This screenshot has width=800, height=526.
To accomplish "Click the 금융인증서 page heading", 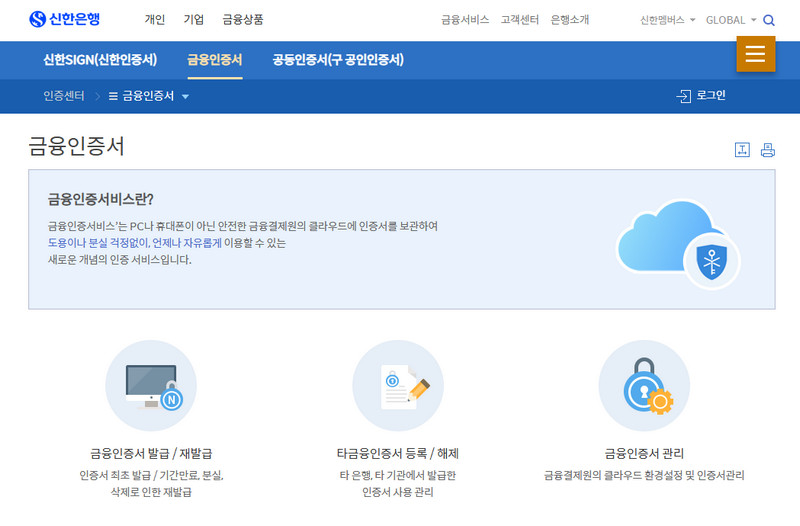I will [x=77, y=146].
